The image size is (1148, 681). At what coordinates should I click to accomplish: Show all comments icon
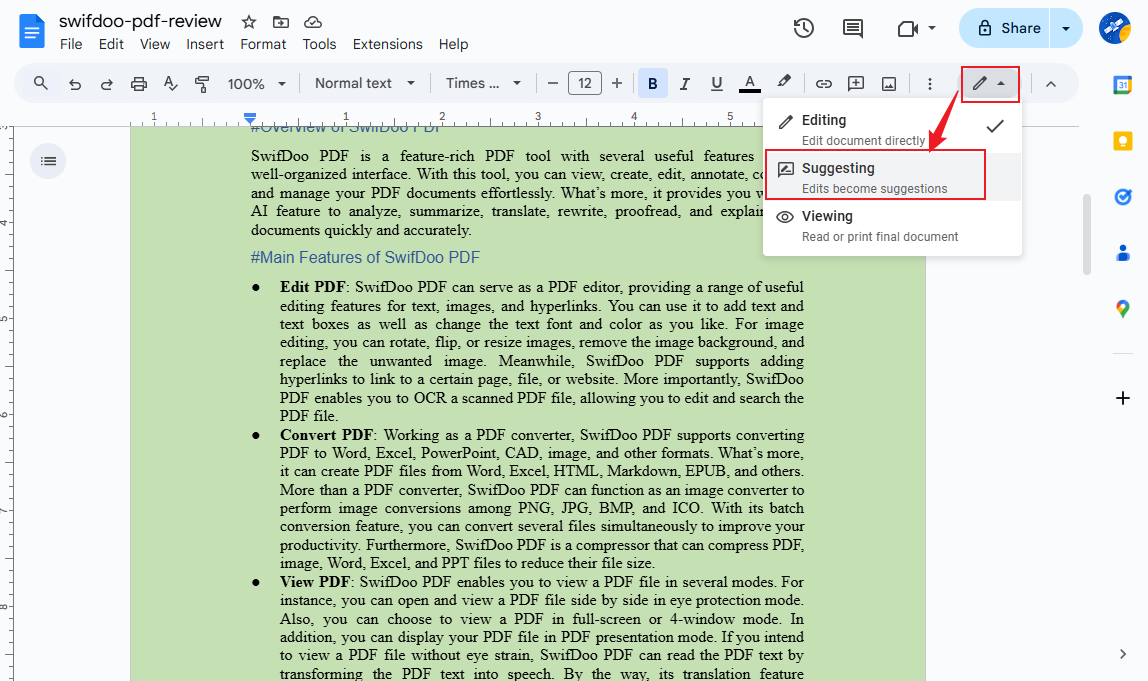[852, 29]
